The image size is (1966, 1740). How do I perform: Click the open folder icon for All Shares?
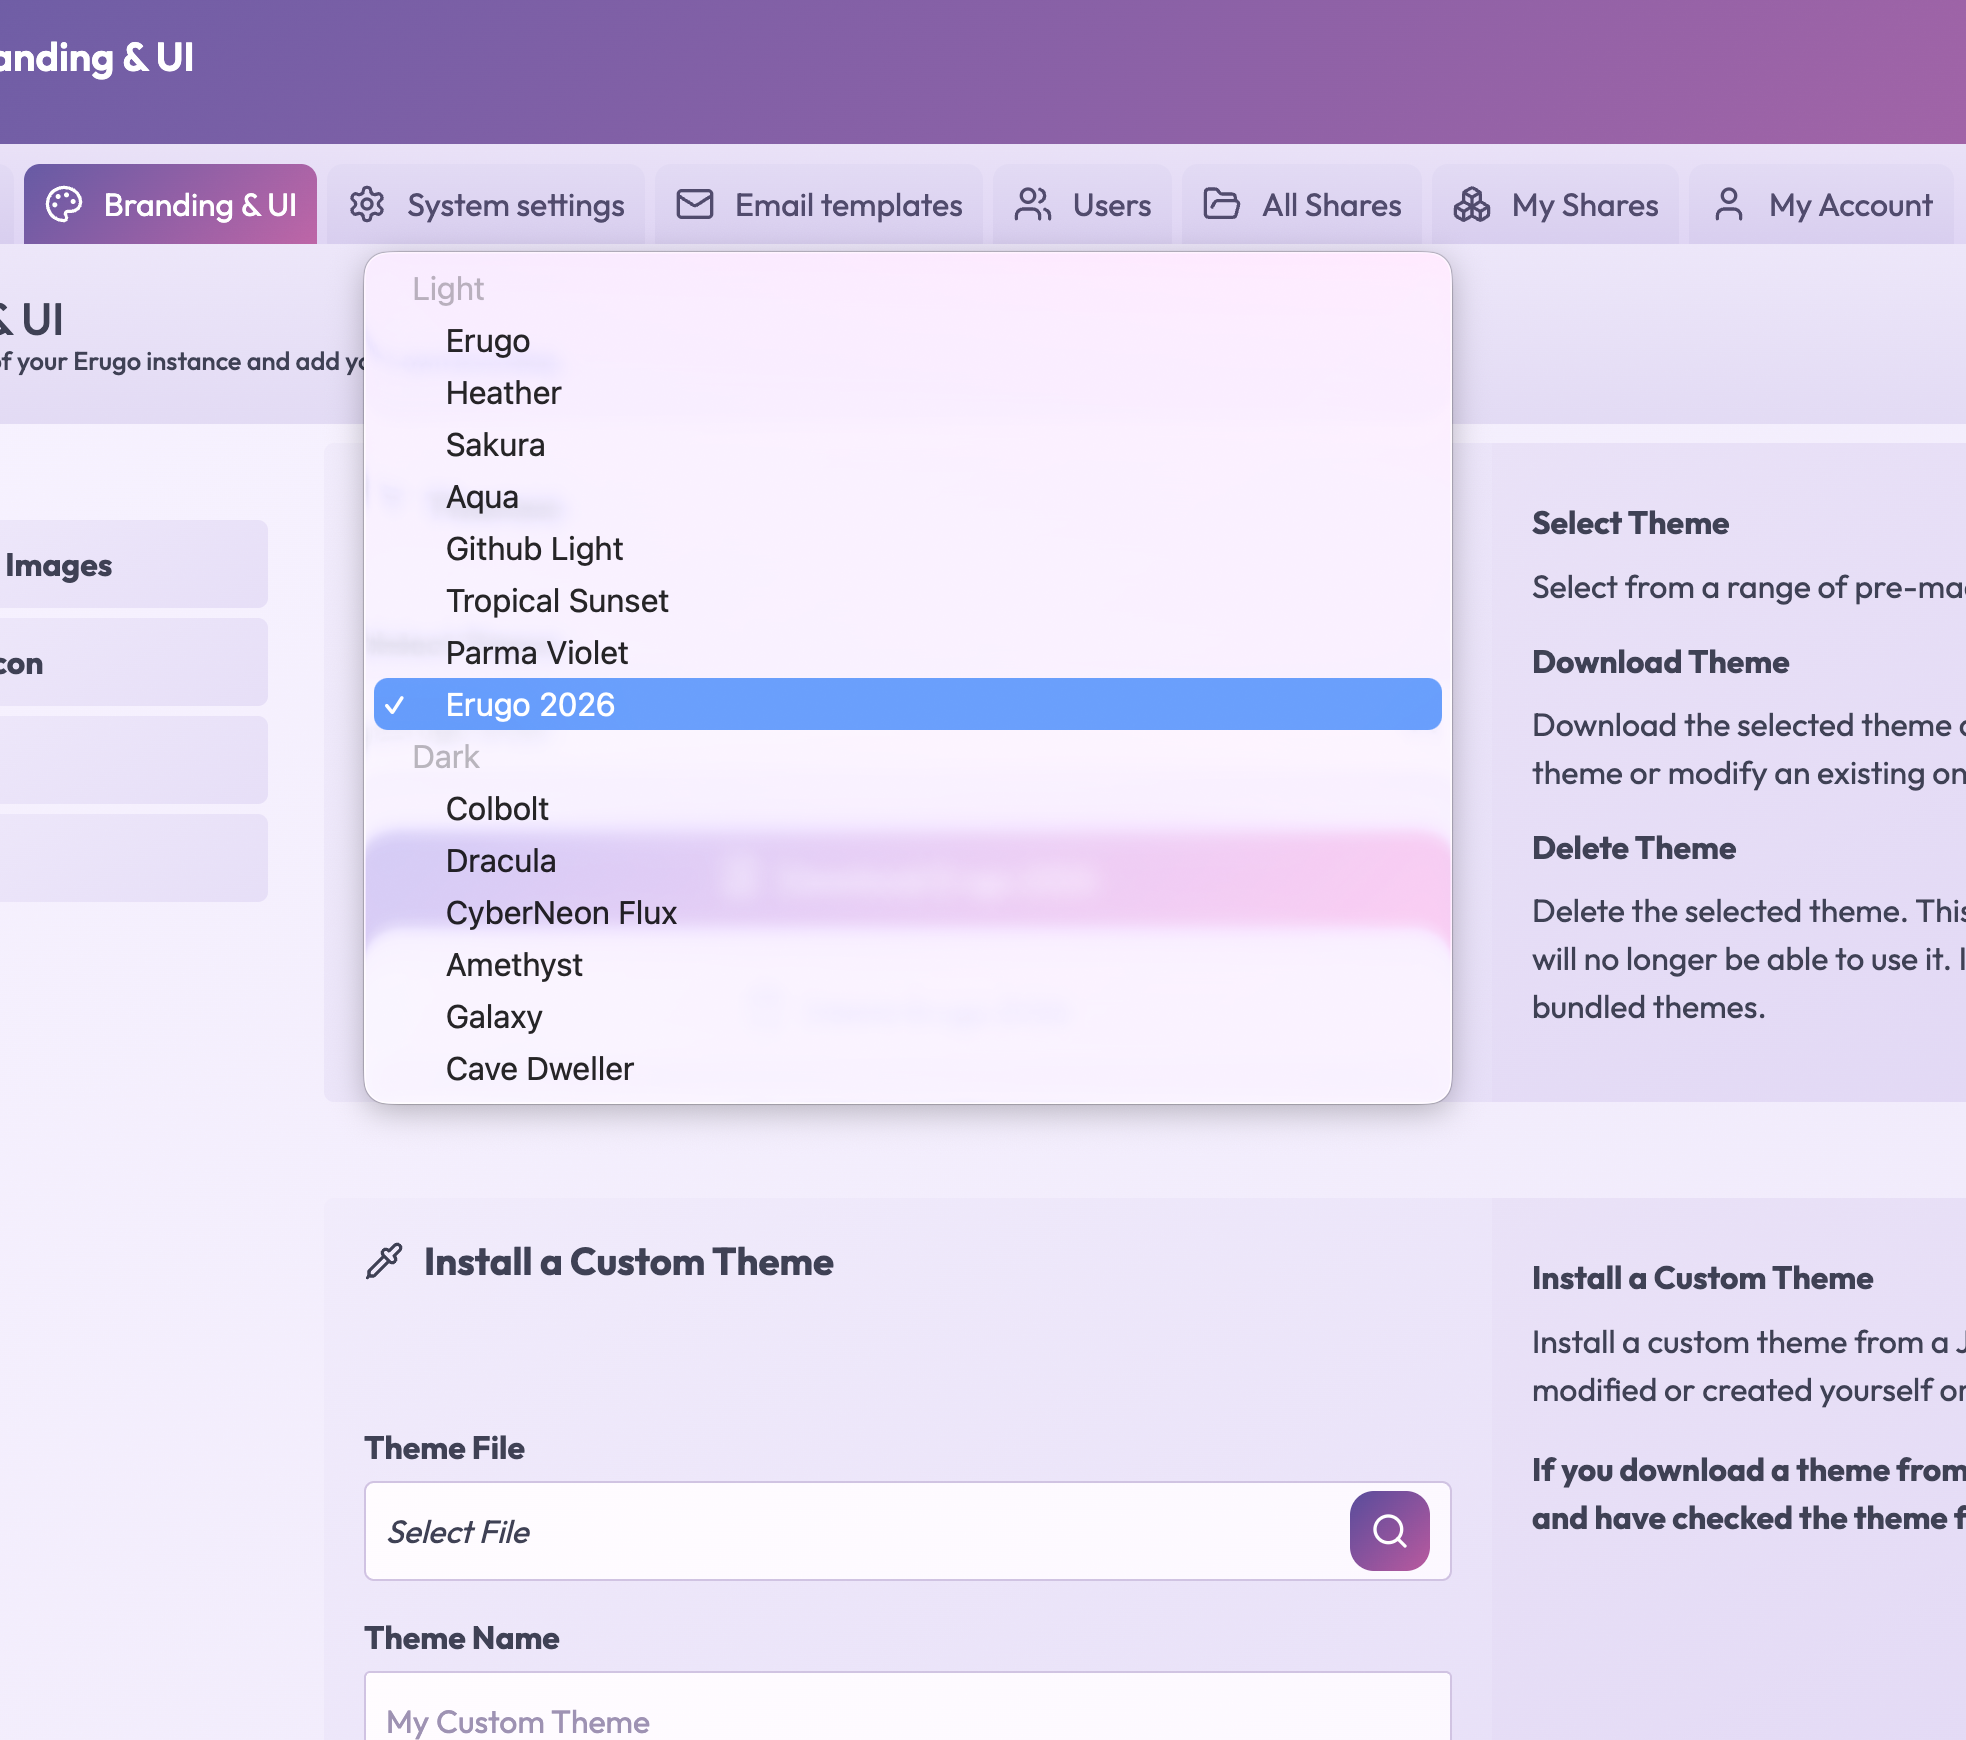1220,204
